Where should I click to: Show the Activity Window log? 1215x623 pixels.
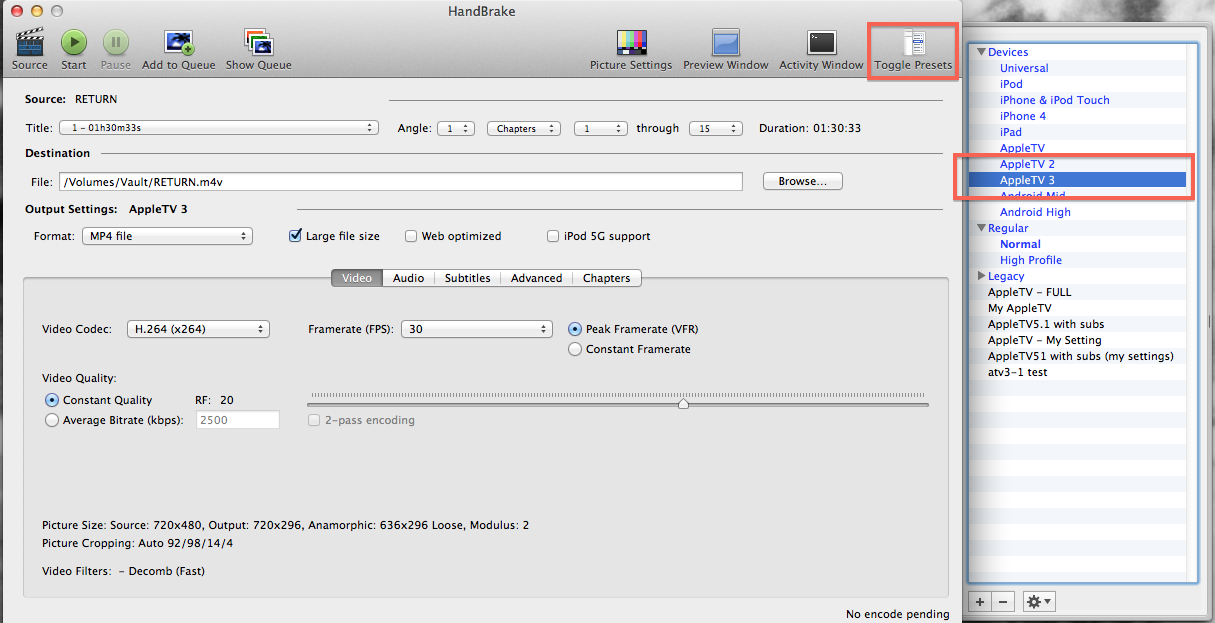click(821, 43)
